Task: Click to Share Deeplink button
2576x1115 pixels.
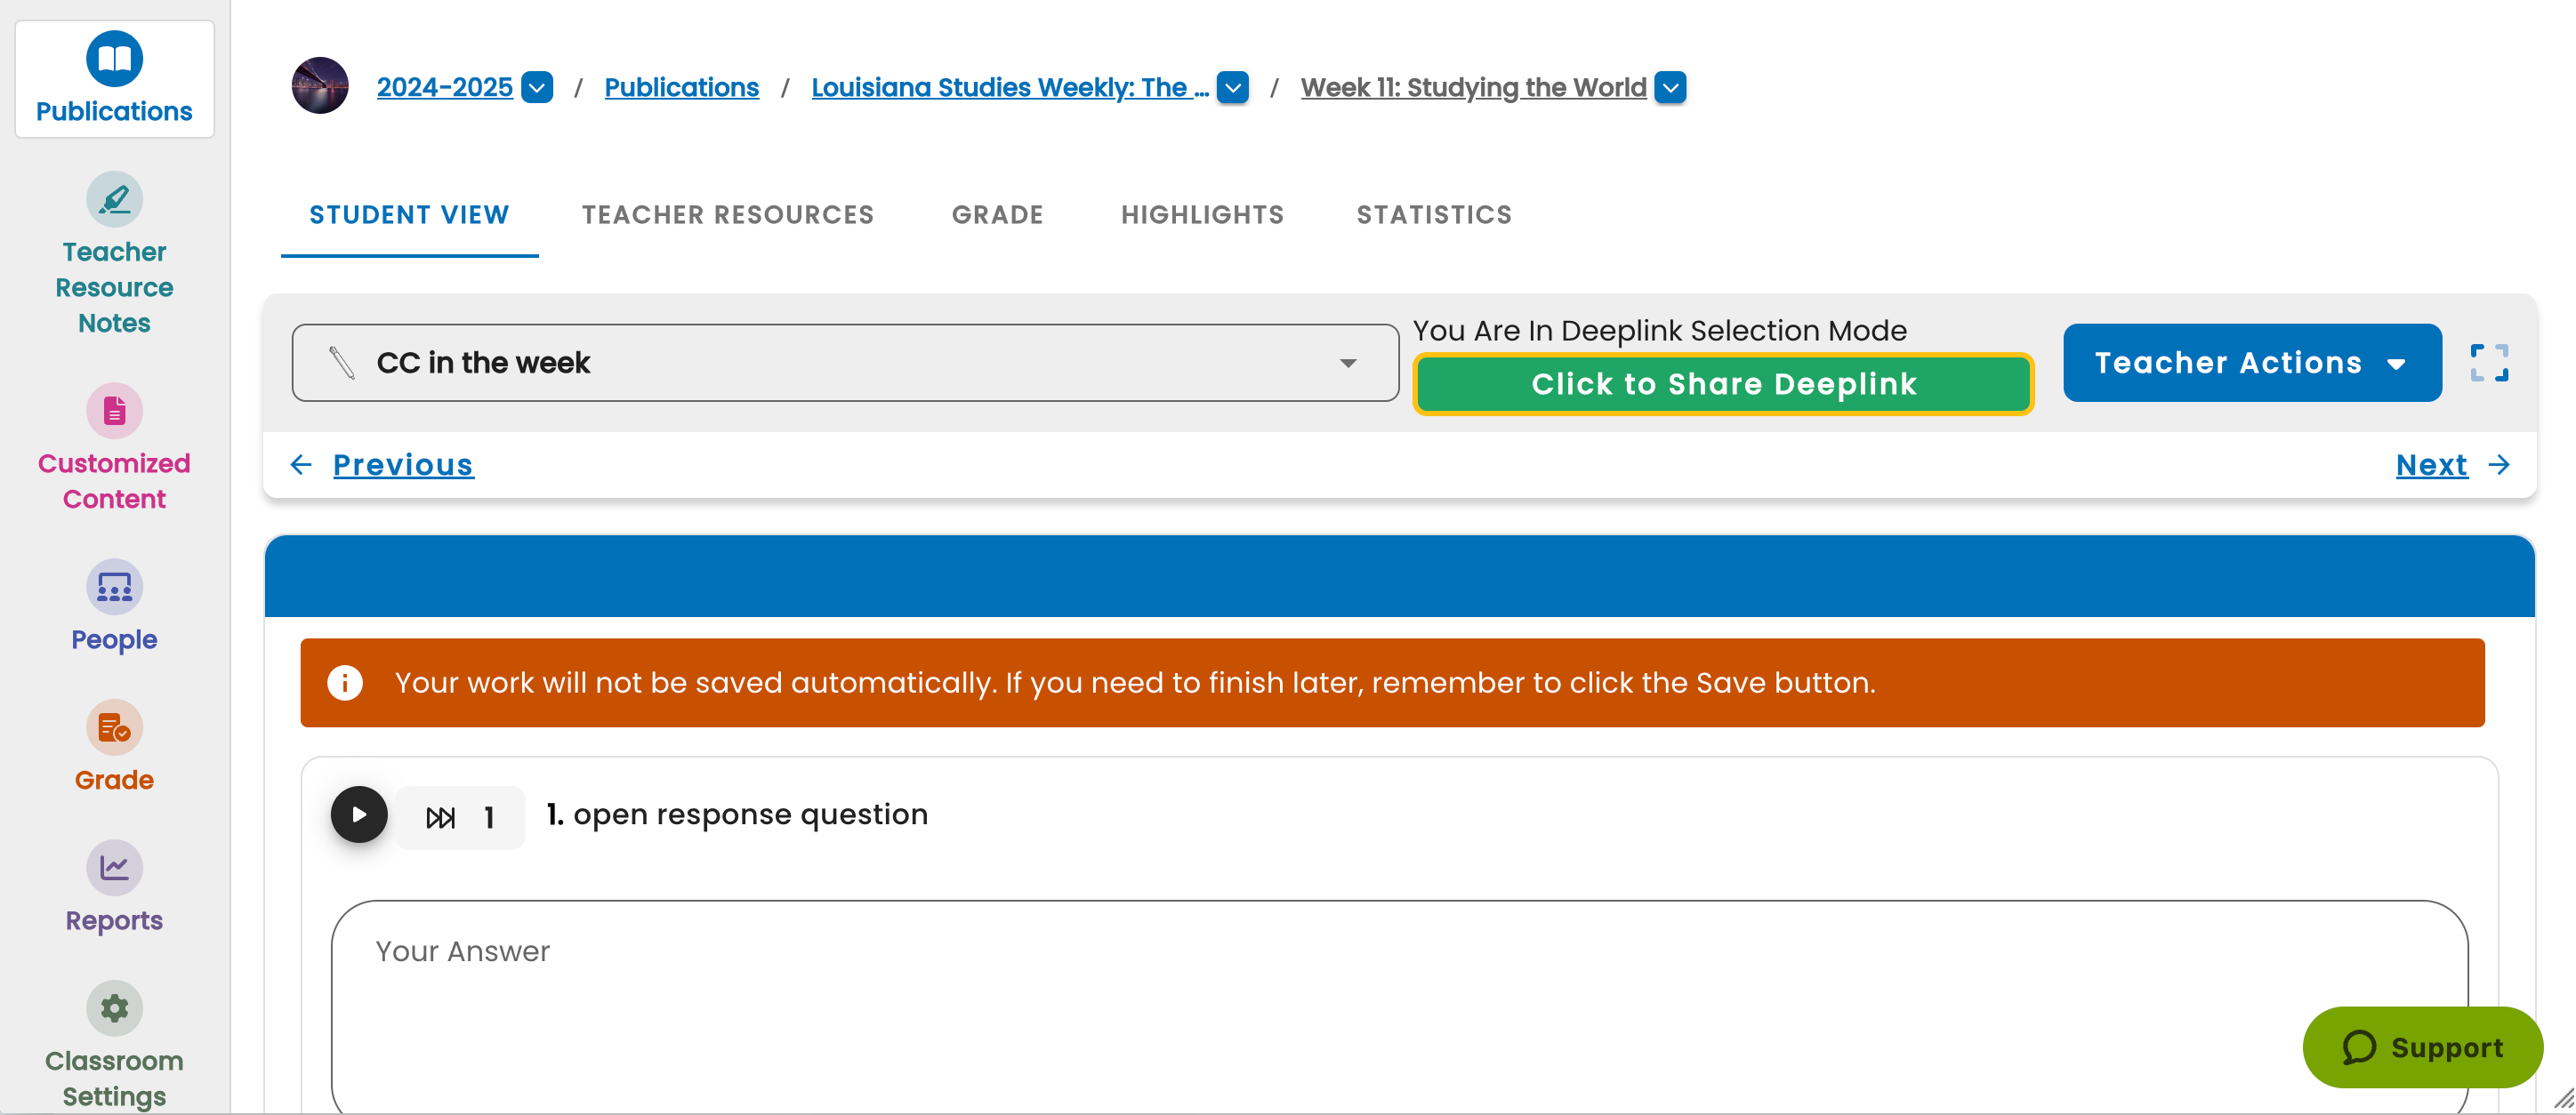Action: click(x=1723, y=383)
